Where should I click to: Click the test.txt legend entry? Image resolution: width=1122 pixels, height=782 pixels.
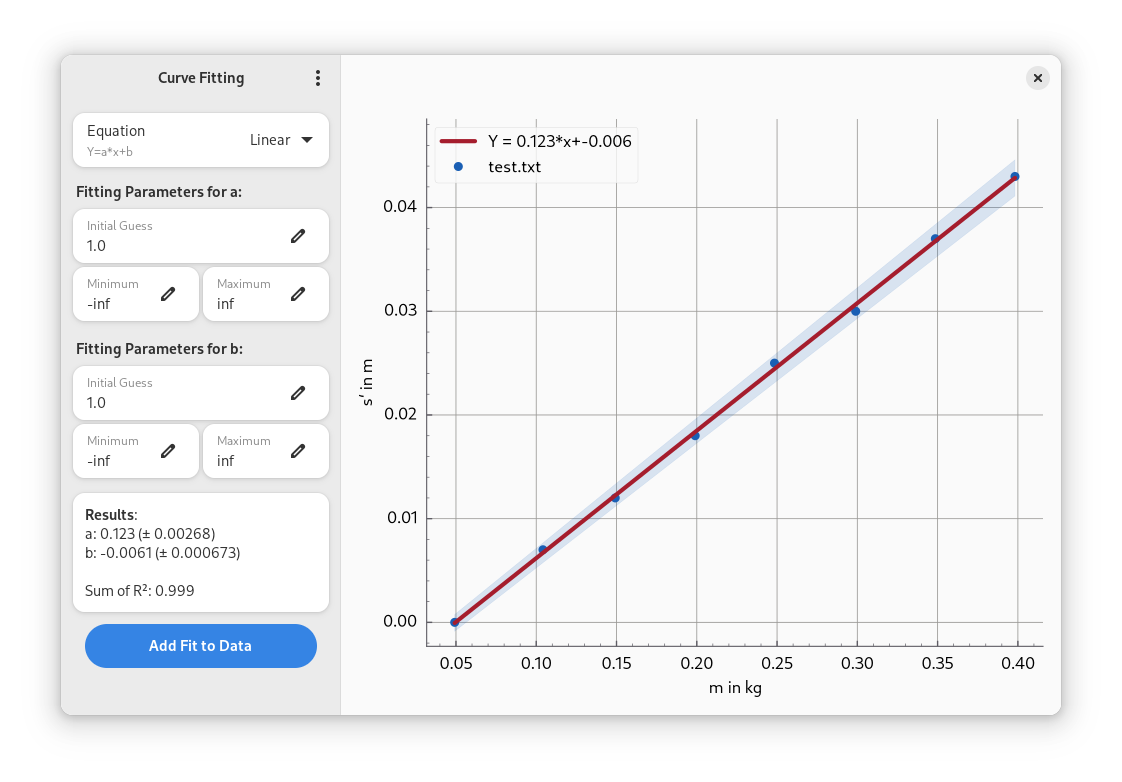514,167
